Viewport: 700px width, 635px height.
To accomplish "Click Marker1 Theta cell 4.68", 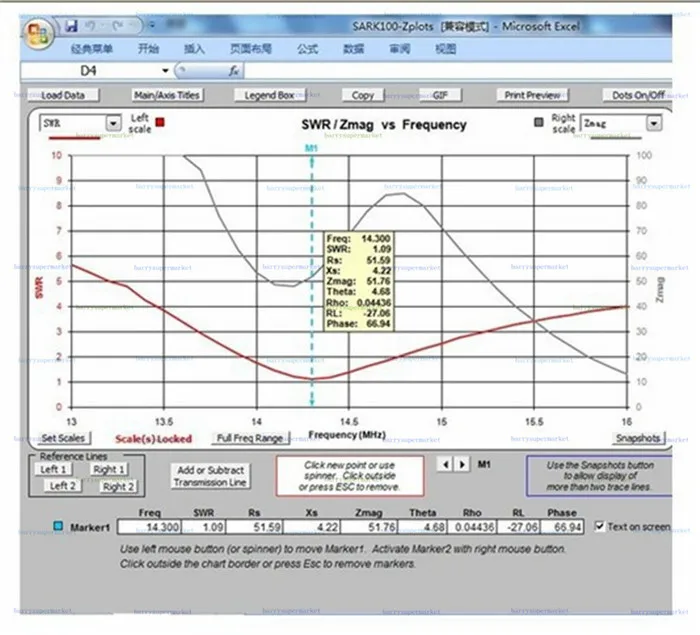I will pyautogui.click(x=422, y=527).
